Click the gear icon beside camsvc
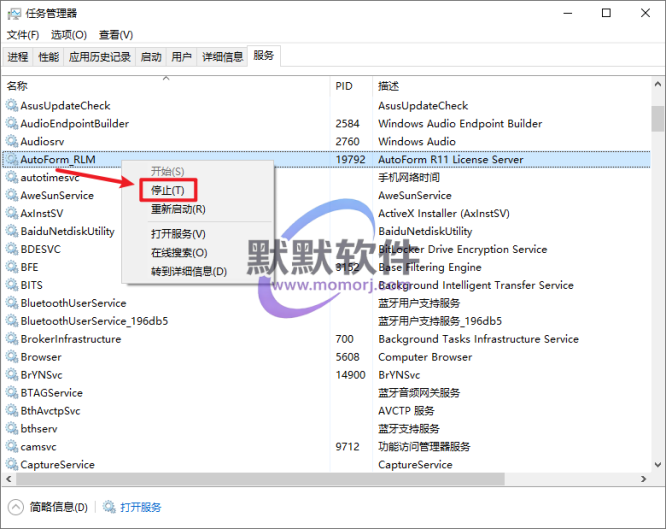Screen dimensions: 666x529 (x=12, y=447)
